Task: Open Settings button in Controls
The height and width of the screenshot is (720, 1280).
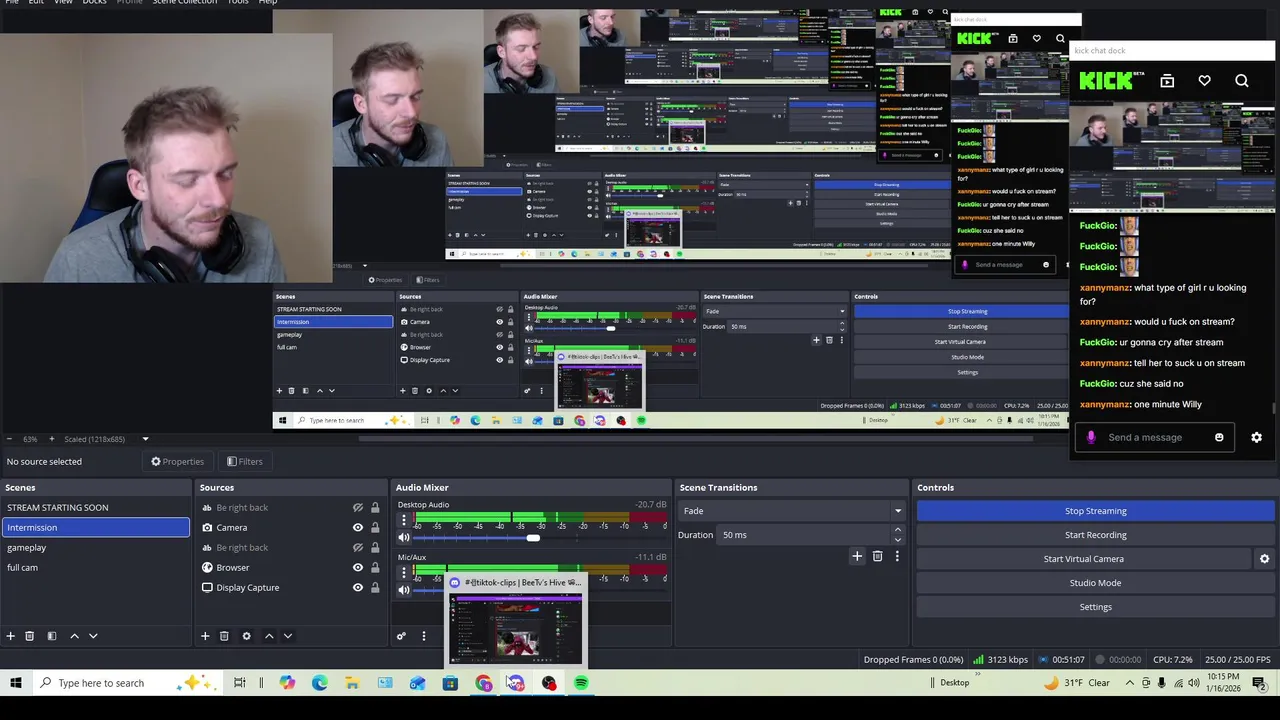Action: point(1095,607)
